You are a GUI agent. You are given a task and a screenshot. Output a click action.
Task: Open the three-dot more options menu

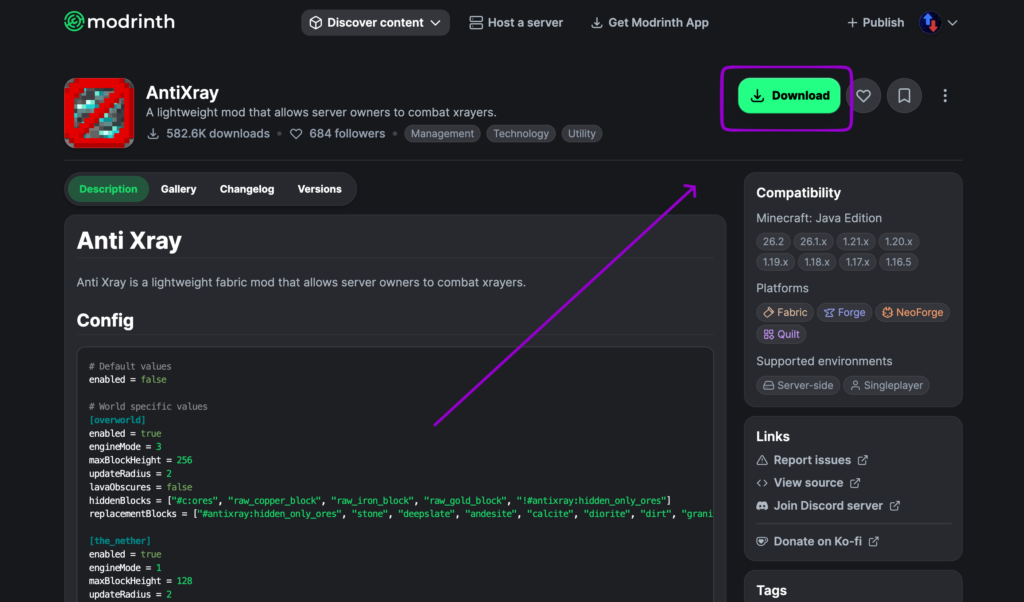945,96
